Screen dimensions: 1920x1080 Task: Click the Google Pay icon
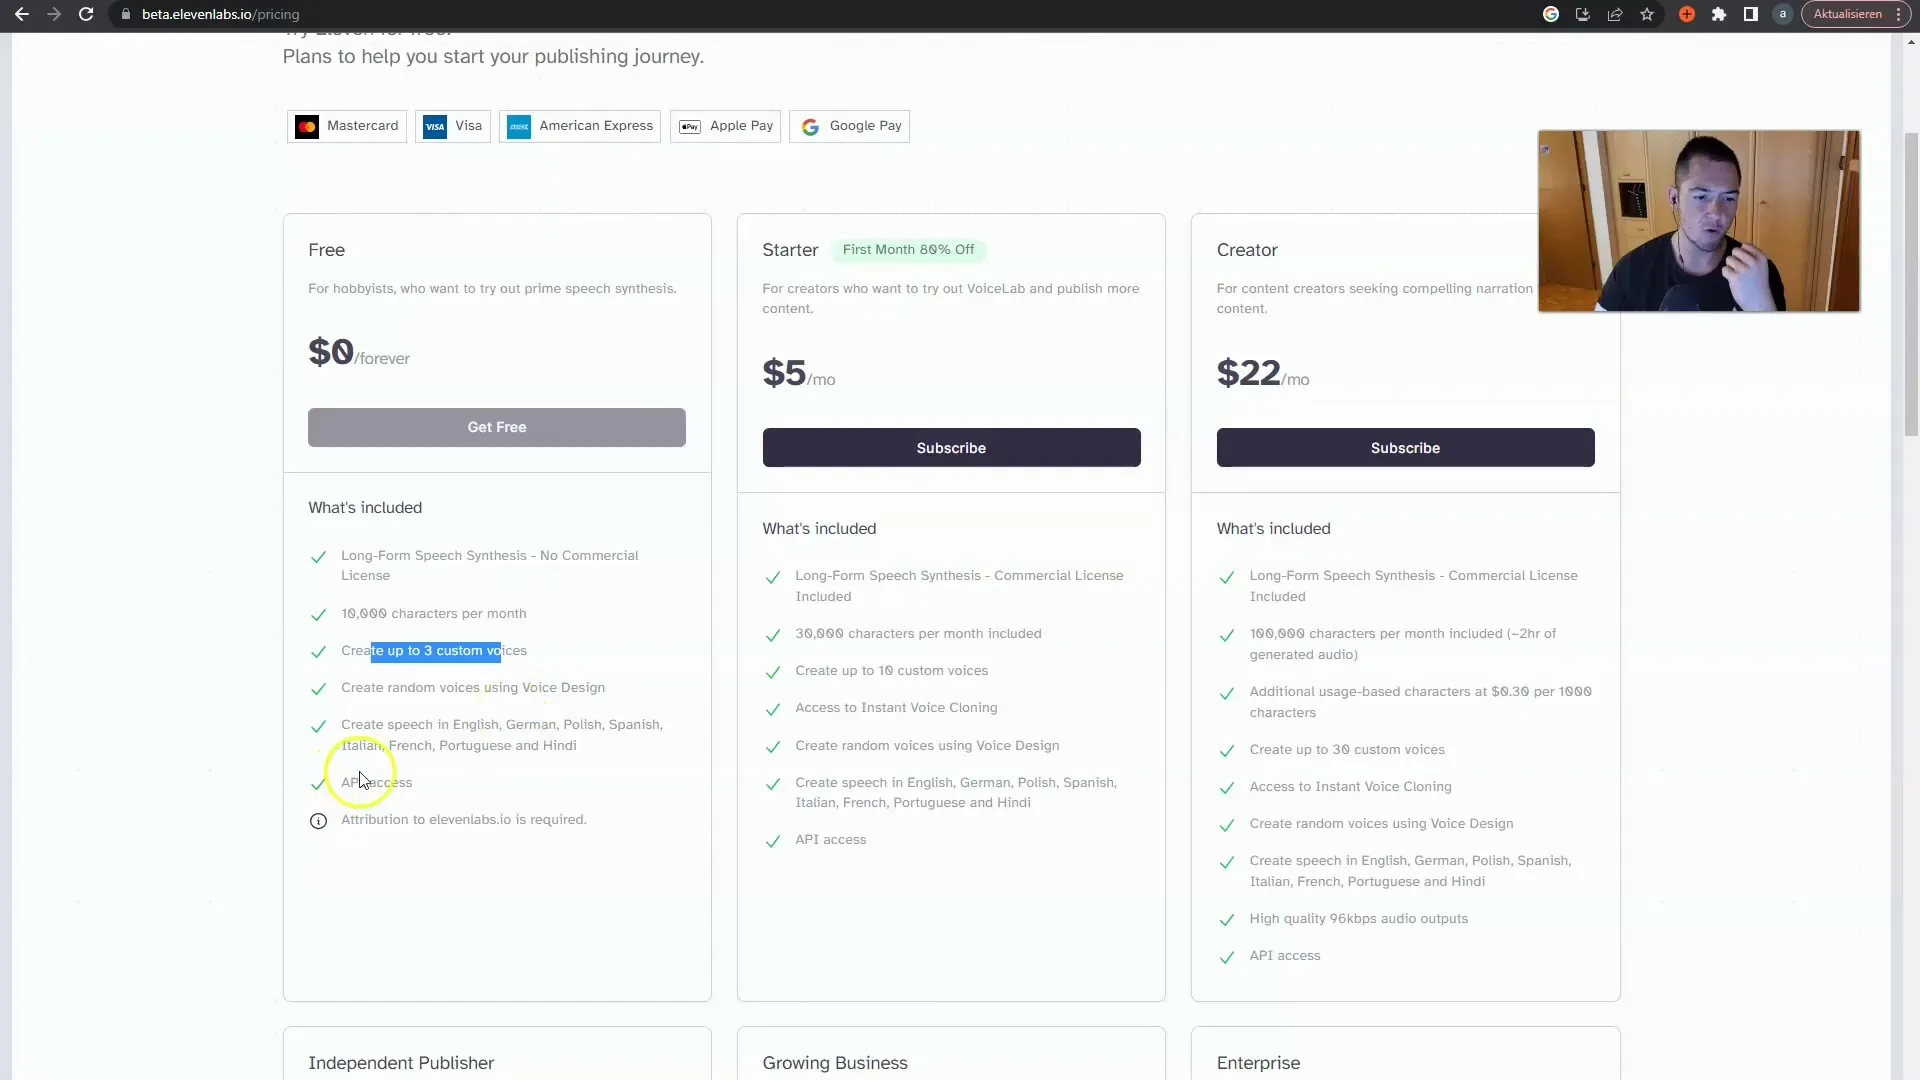[808, 125]
